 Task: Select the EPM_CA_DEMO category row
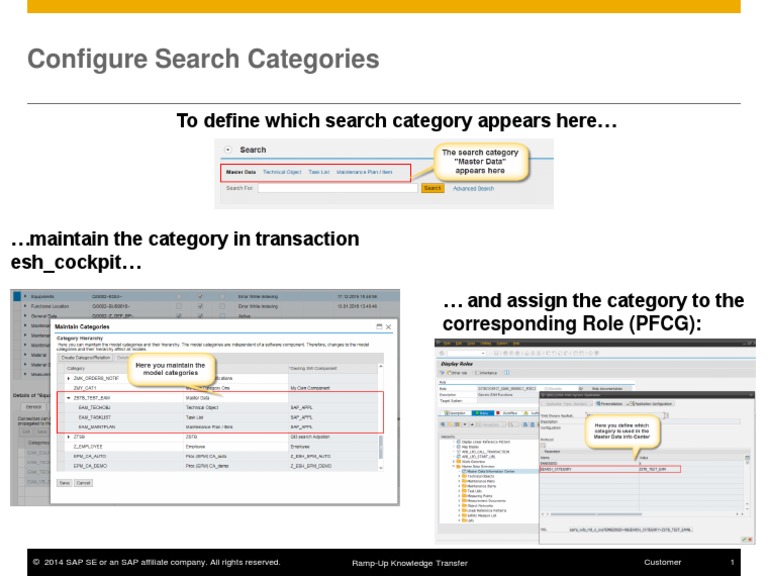(218, 466)
